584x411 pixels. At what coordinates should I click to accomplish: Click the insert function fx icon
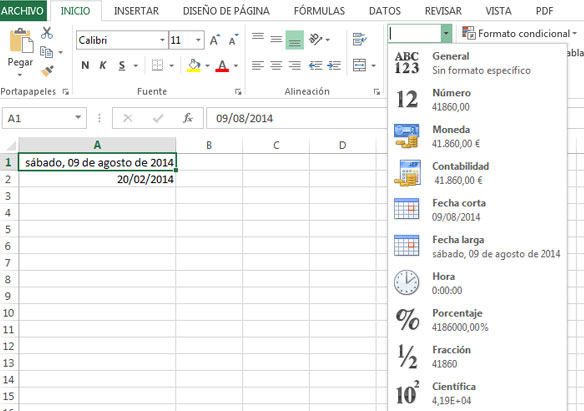coord(188,118)
